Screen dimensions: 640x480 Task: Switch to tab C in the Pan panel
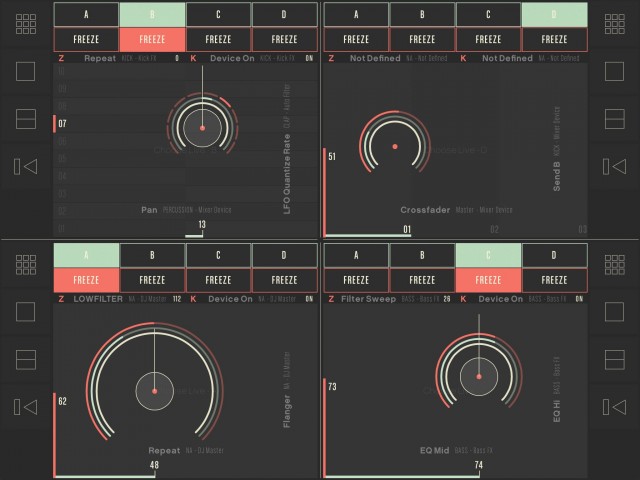[x=218, y=14]
